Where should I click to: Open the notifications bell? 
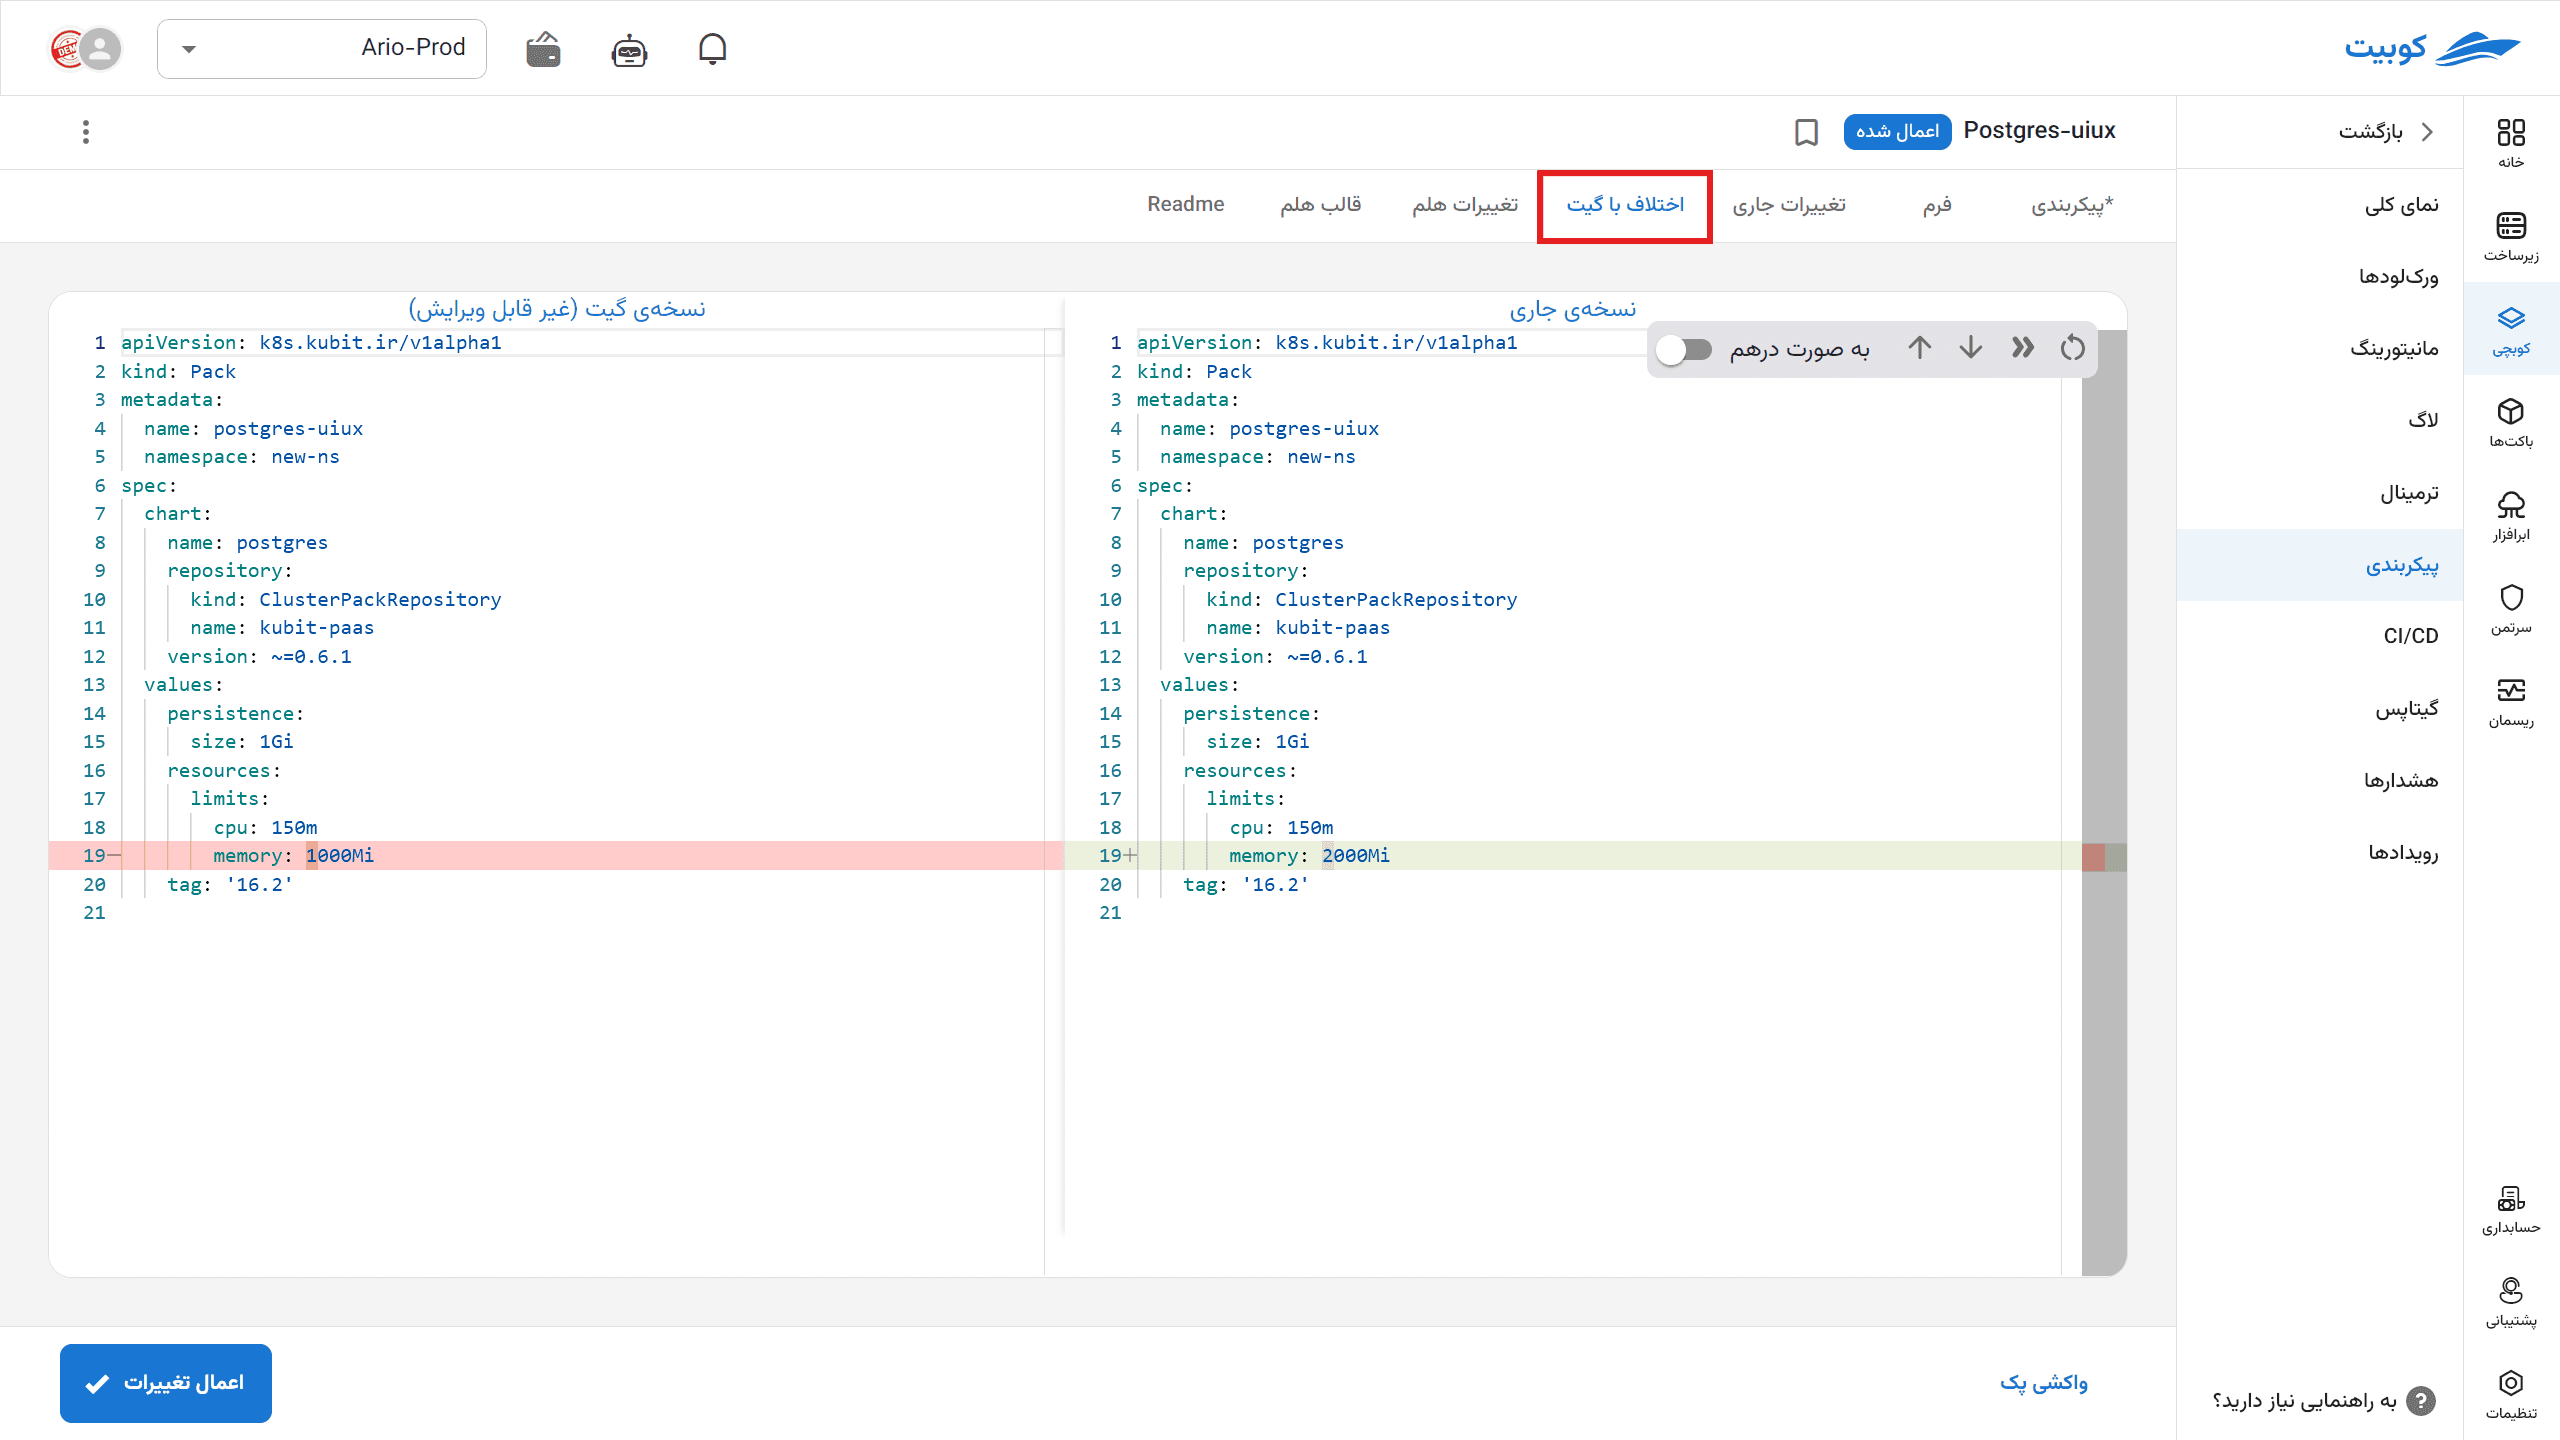pyautogui.click(x=712, y=48)
